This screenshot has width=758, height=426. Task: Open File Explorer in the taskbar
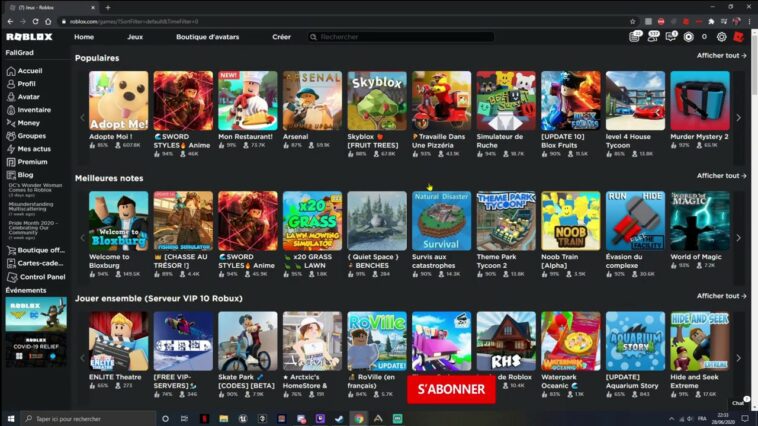[223, 419]
